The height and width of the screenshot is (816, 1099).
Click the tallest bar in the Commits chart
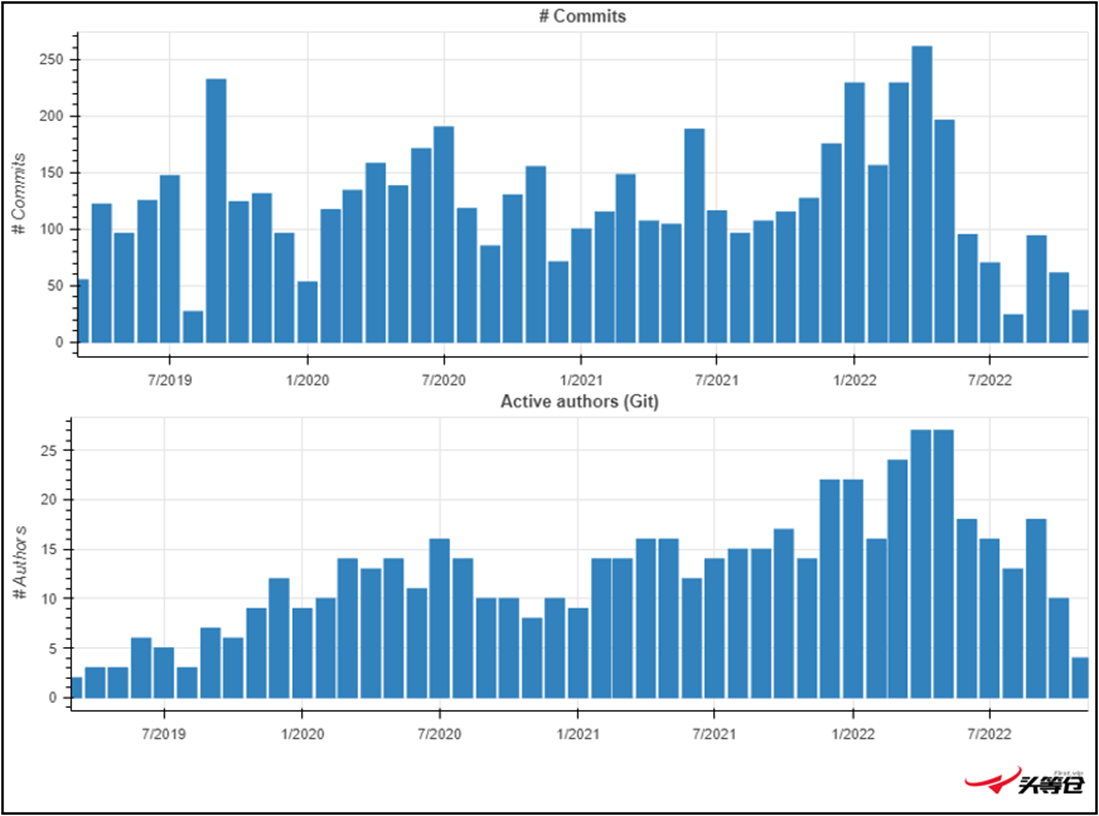922,195
